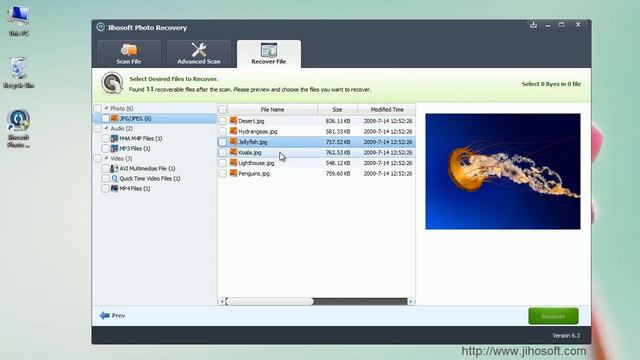Click the image icon beside Lighthouse.jpg
Viewport: 640px width, 360px height.
pos(233,162)
